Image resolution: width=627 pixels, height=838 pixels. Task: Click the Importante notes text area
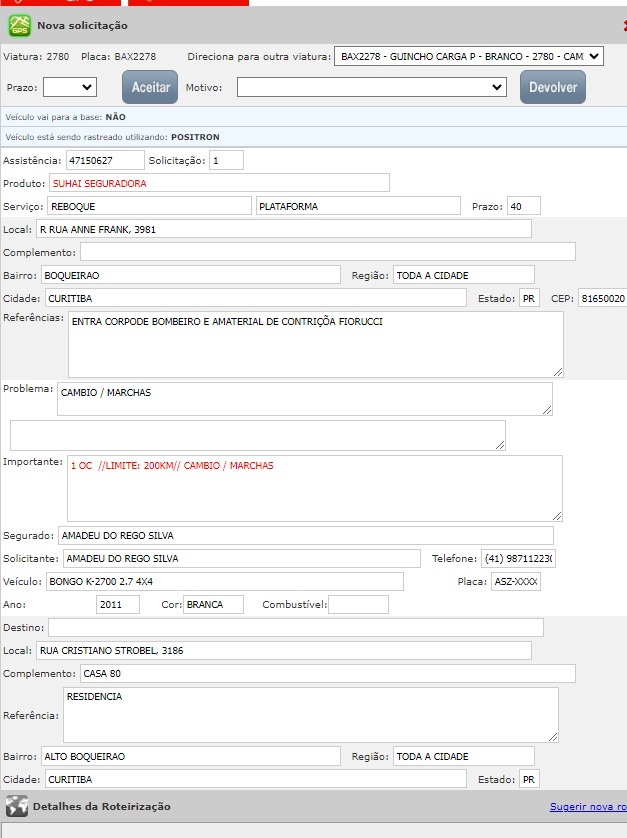pyautogui.click(x=315, y=487)
